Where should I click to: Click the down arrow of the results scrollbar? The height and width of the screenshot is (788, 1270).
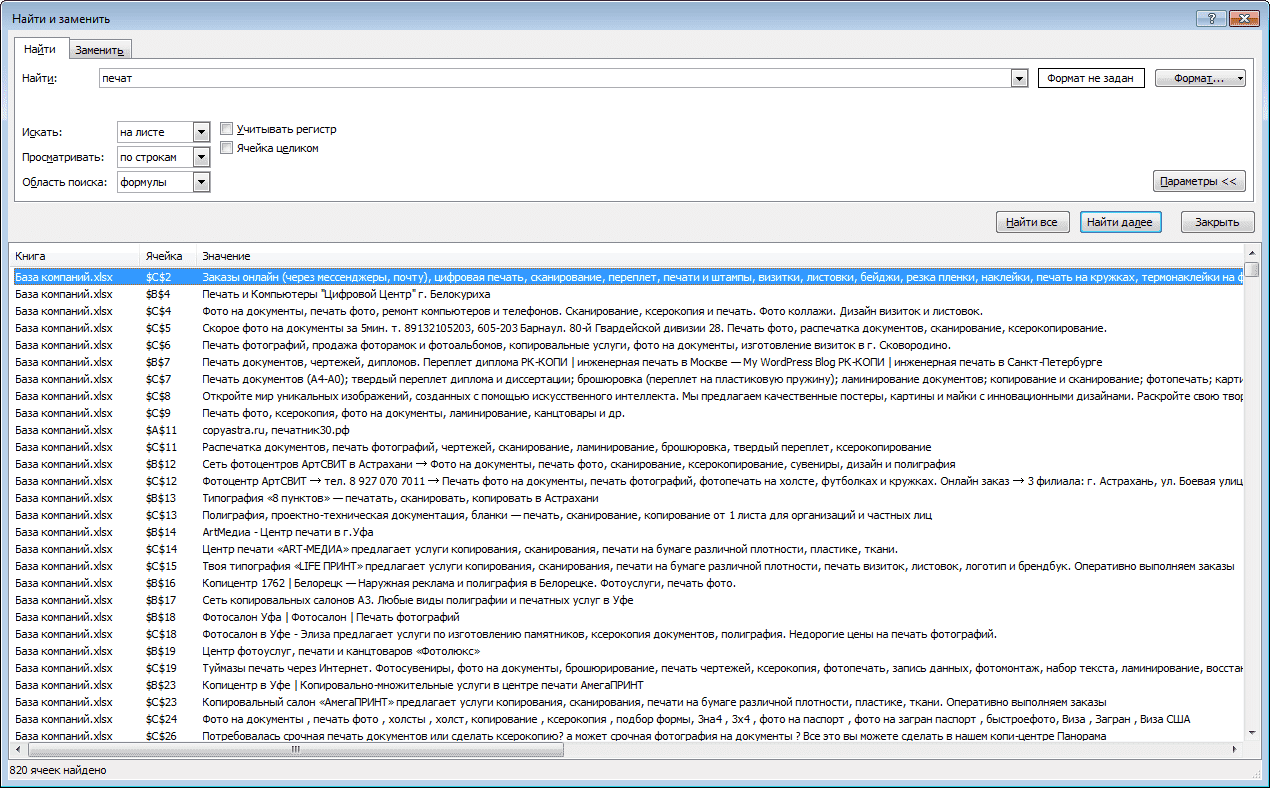pos(1252,732)
